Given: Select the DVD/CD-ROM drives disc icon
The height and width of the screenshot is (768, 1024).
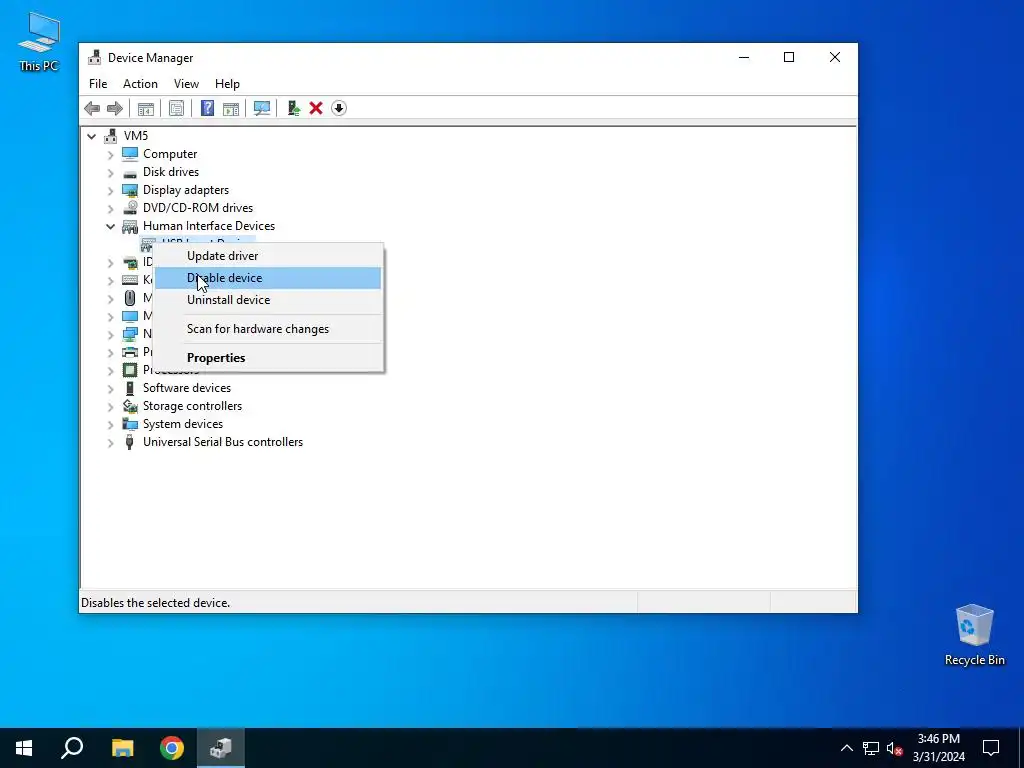Looking at the screenshot, I should pyautogui.click(x=130, y=208).
